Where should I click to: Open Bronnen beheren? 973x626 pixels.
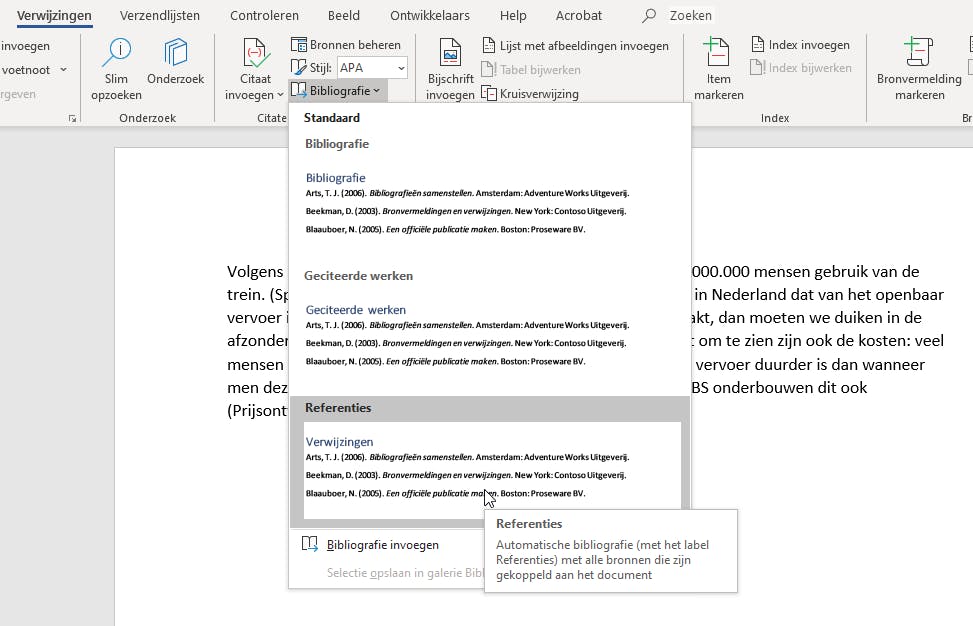[x=346, y=45]
